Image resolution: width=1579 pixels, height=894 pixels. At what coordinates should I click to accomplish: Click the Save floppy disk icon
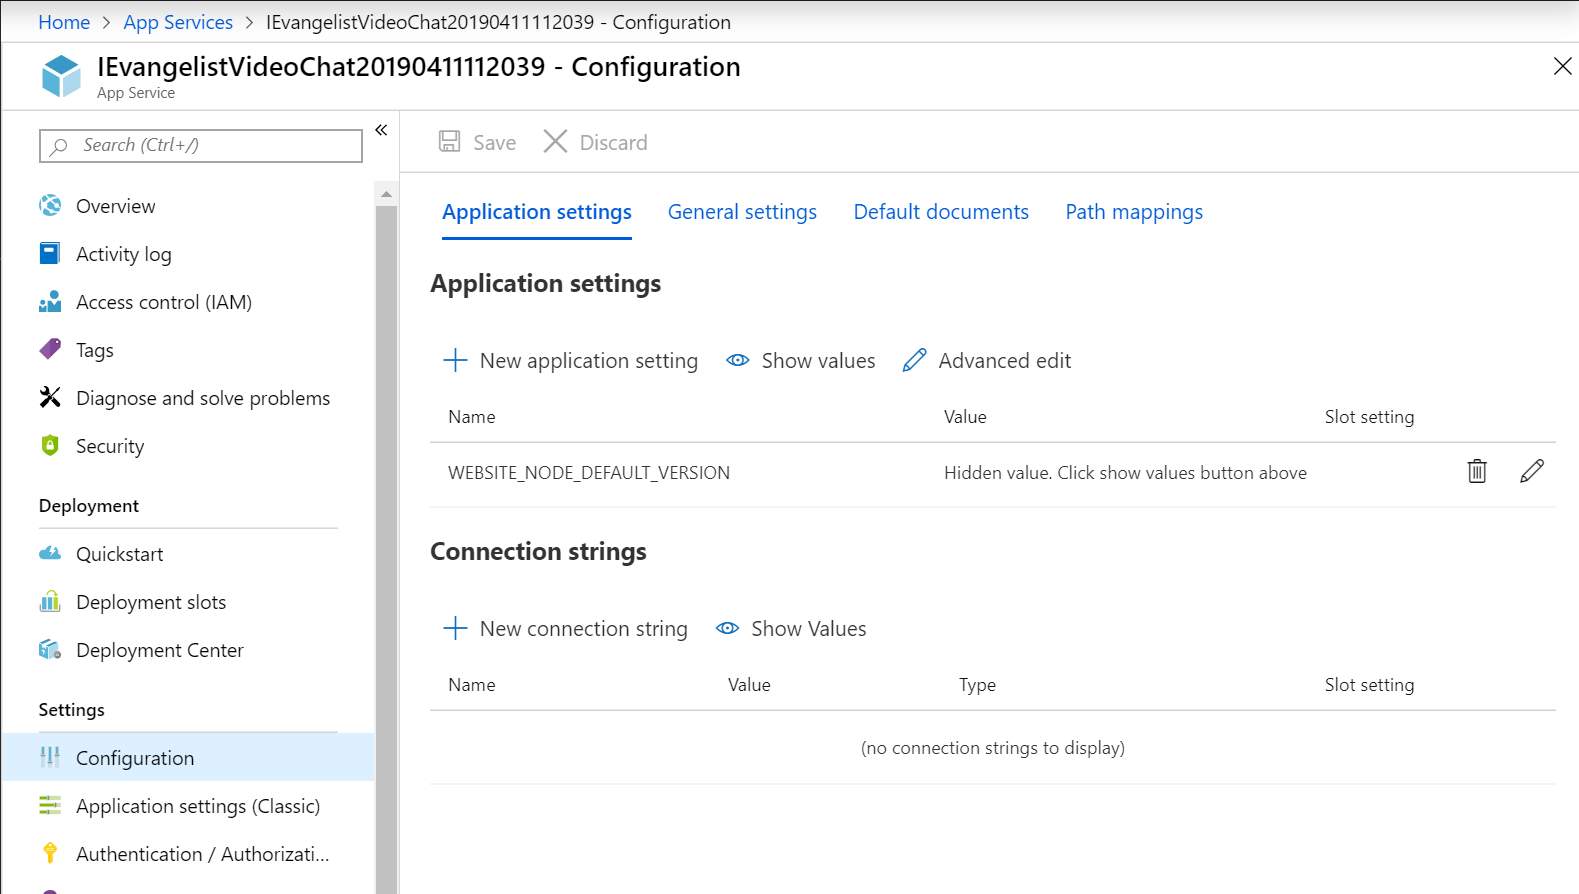[450, 141]
